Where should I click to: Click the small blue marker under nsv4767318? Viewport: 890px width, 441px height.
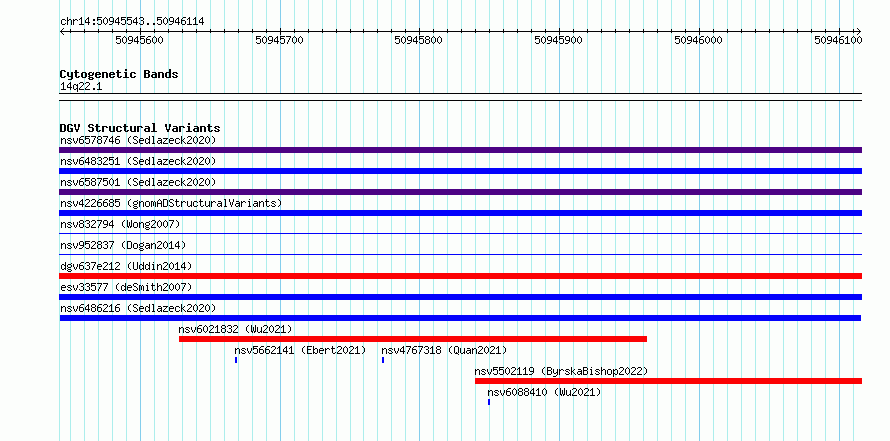383,360
